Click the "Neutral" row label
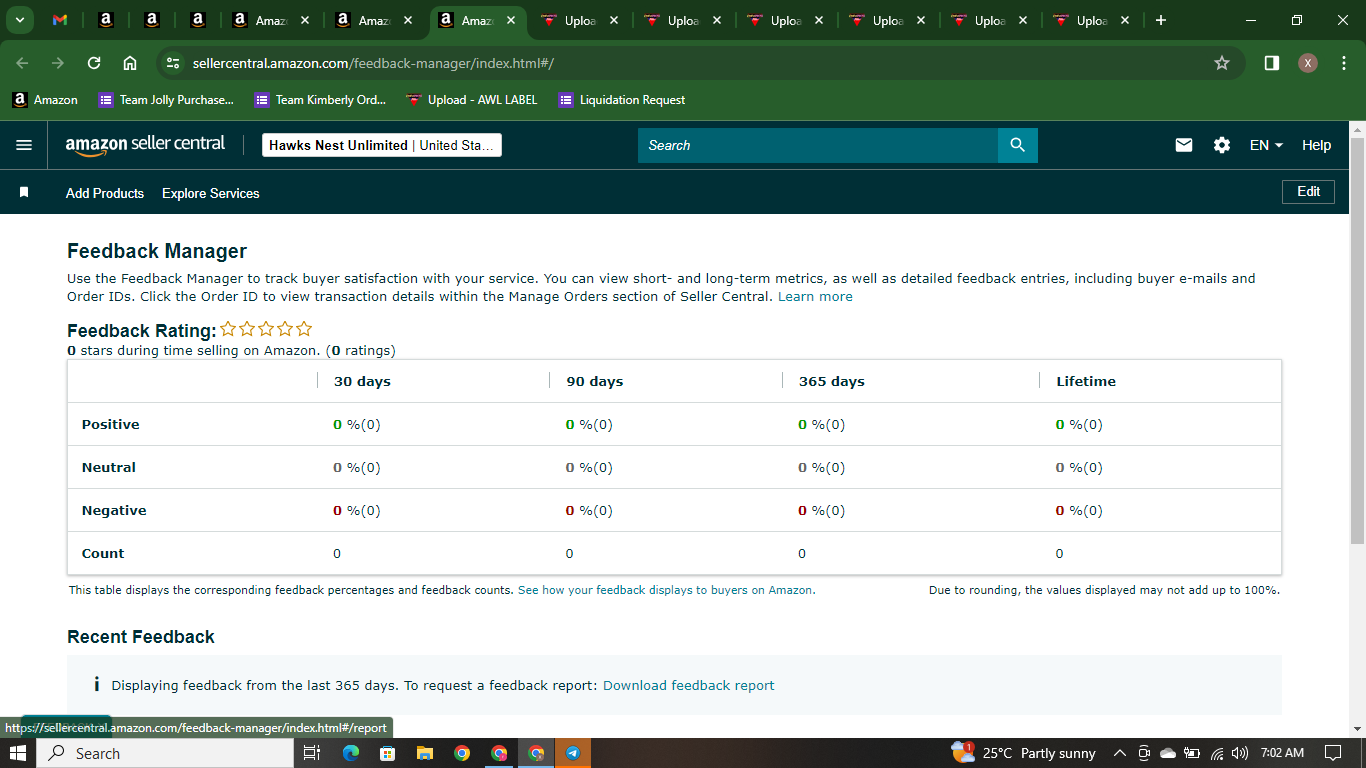The height and width of the screenshot is (768, 1366). click(x=109, y=467)
